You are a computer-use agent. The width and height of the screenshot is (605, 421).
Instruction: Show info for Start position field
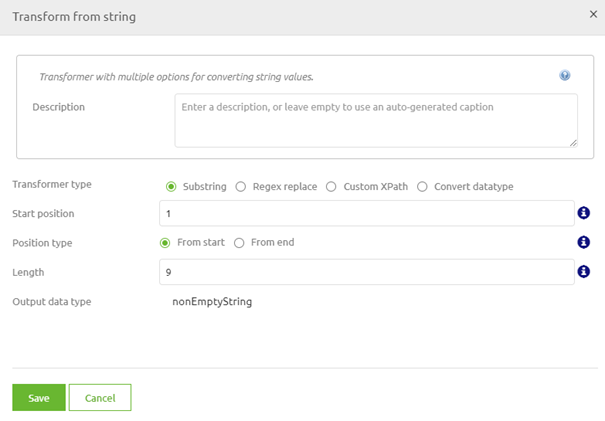click(583, 213)
